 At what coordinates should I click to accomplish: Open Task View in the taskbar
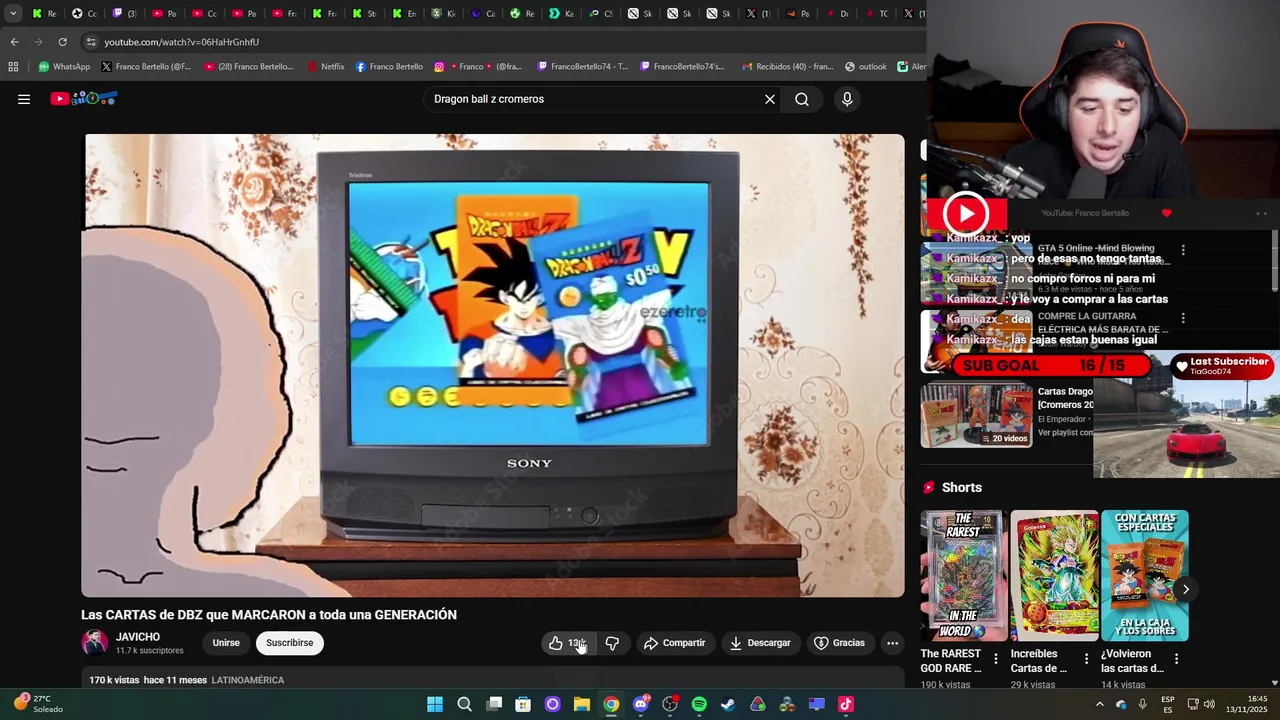[x=494, y=704]
